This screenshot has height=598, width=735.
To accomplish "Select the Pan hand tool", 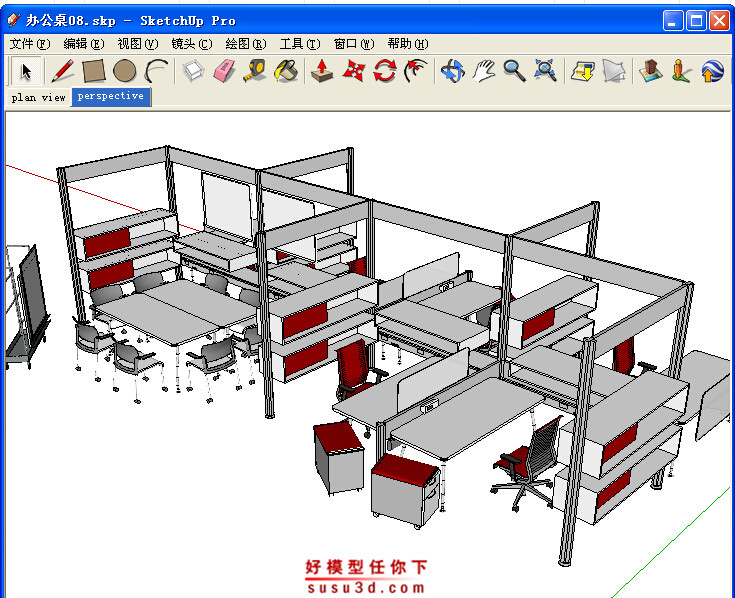I will 484,71.
